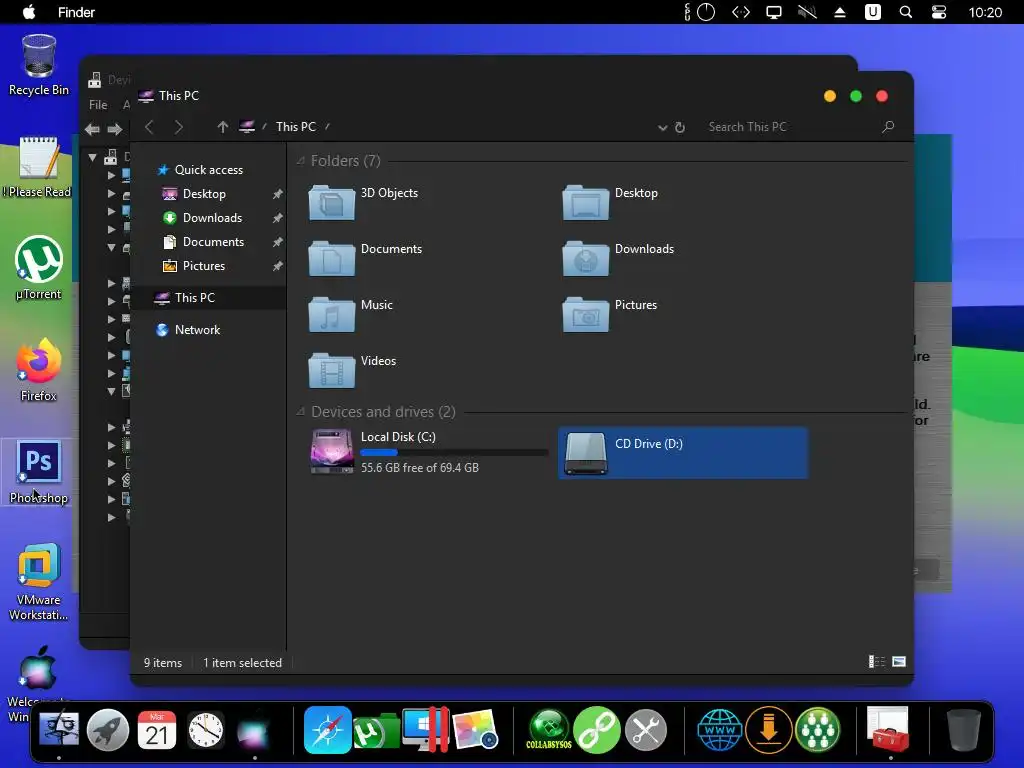1024x768 pixels.
Task: Open the Calendar icon showing 21
Action: (x=157, y=729)
